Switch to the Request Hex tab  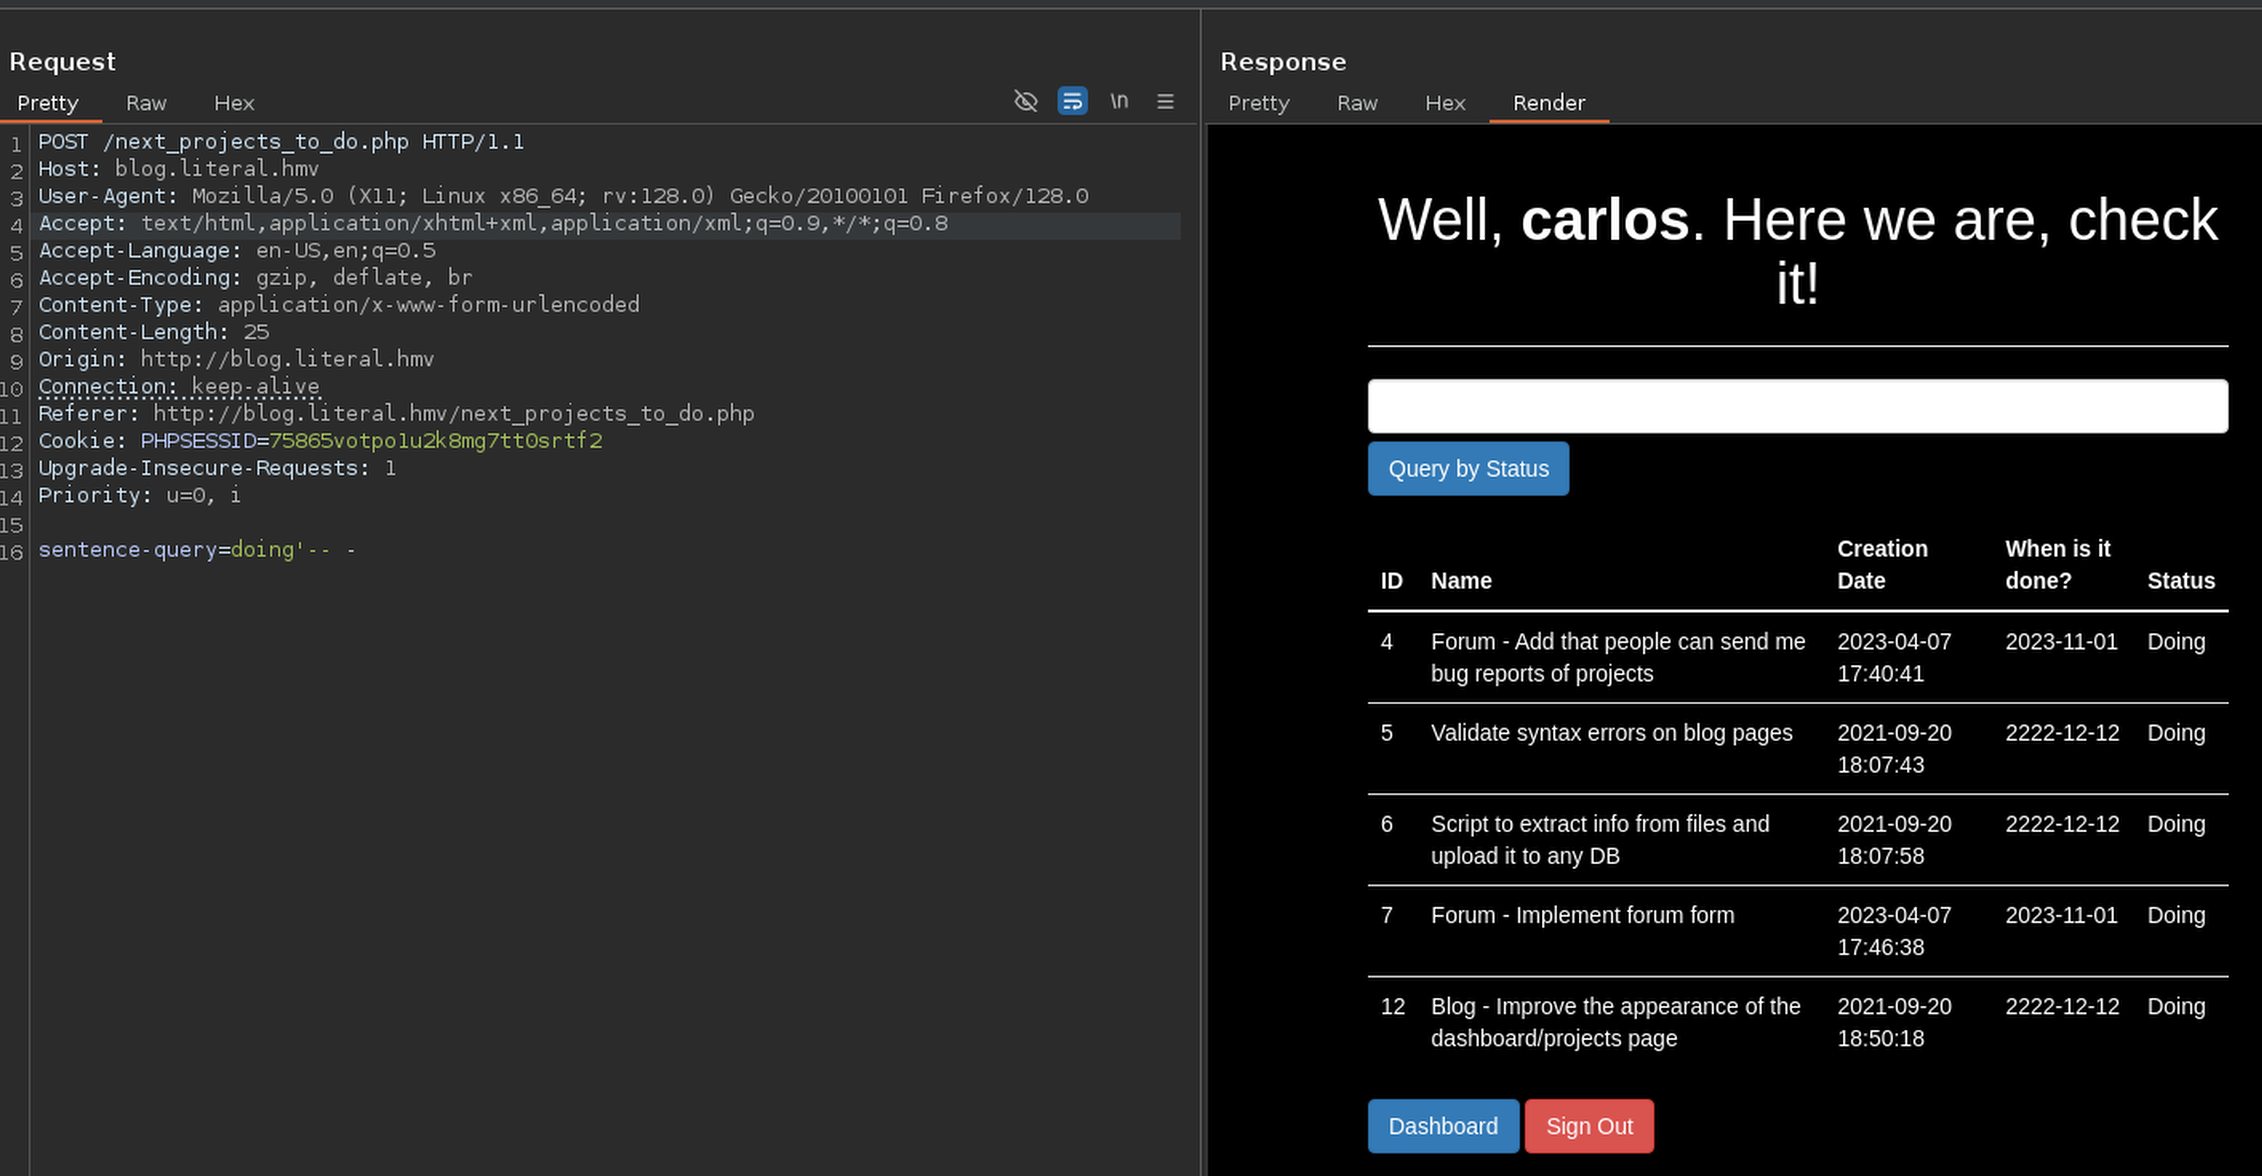coord(234,103)
